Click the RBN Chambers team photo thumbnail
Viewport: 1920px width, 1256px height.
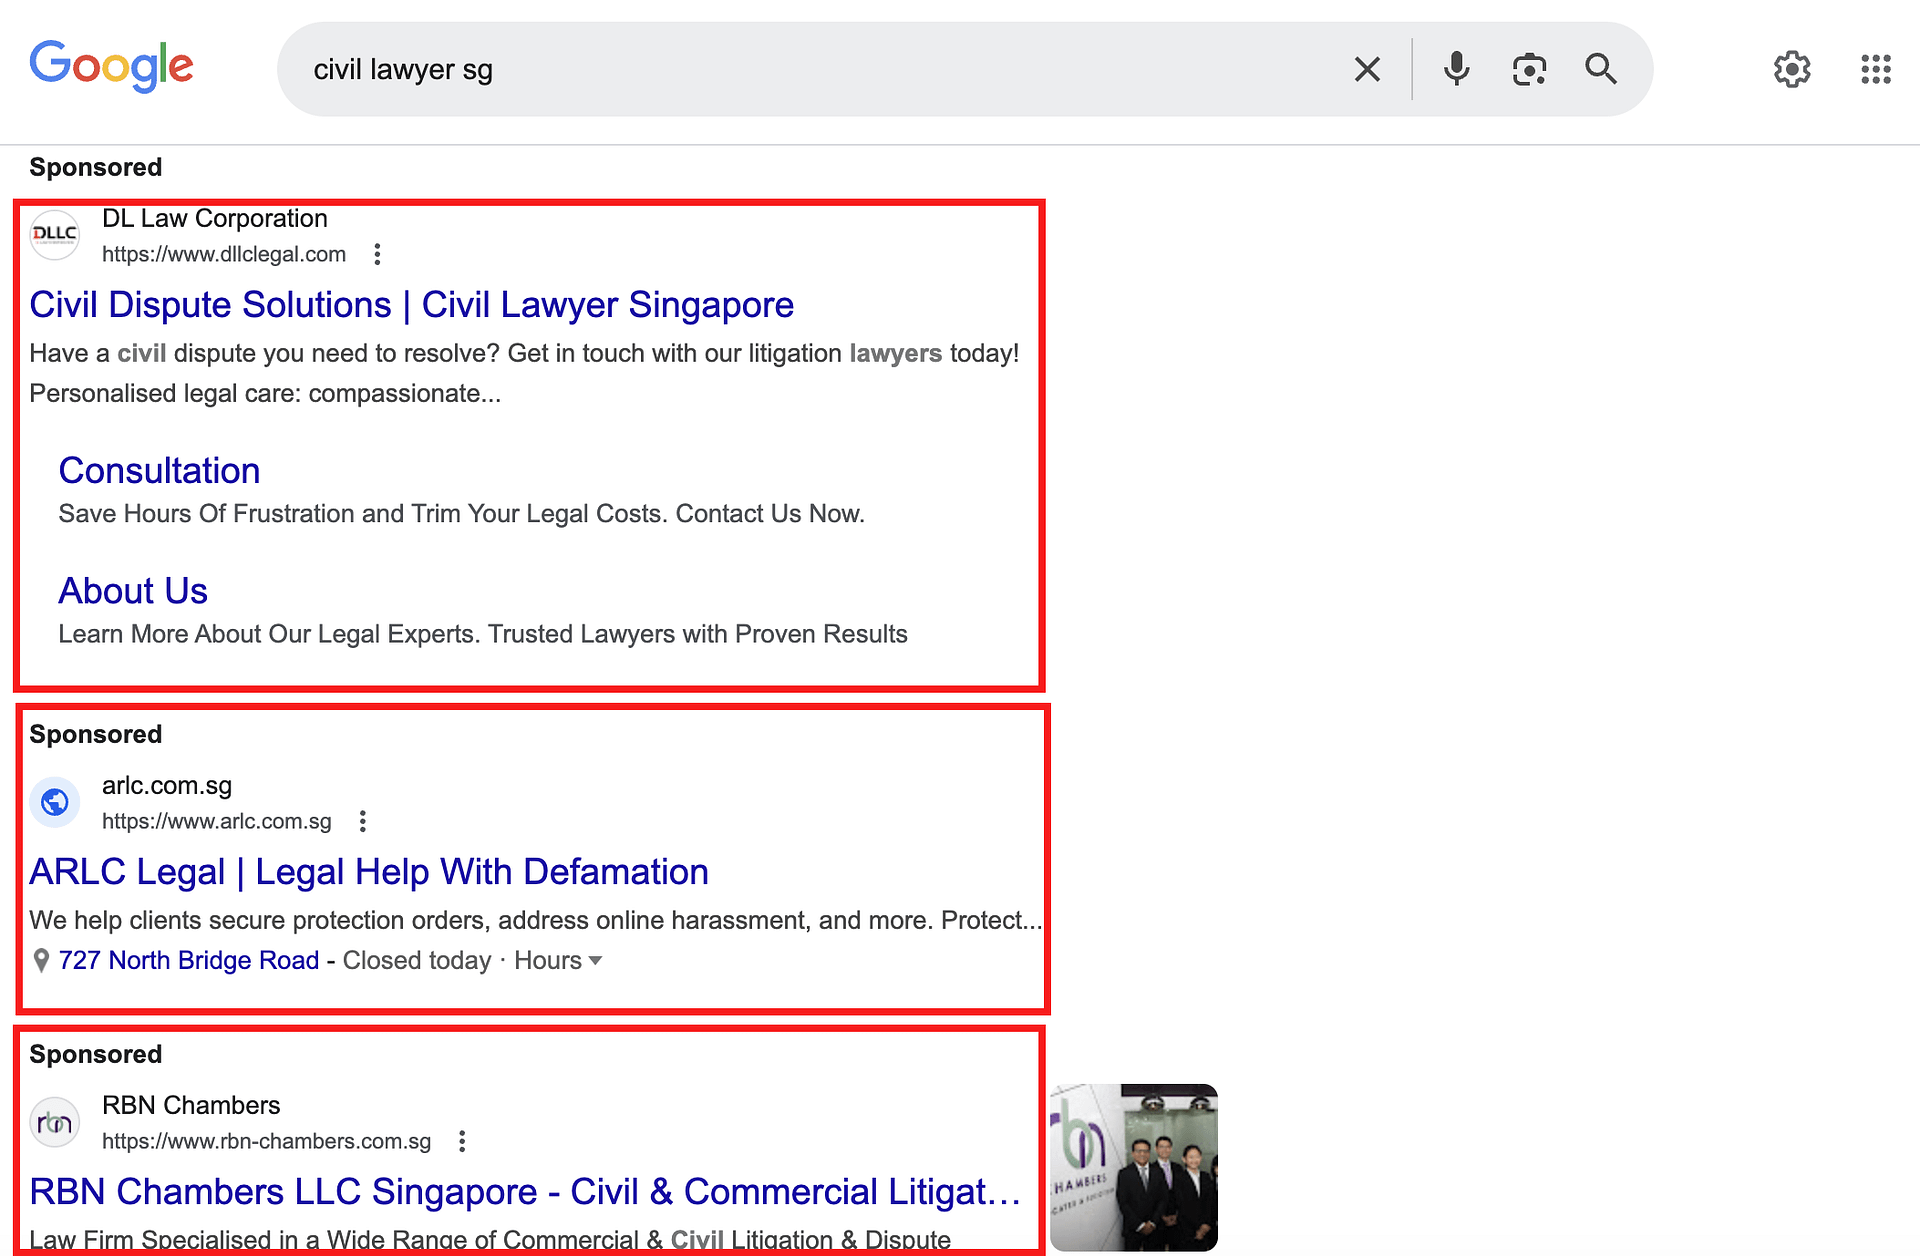point(1133,1167)
